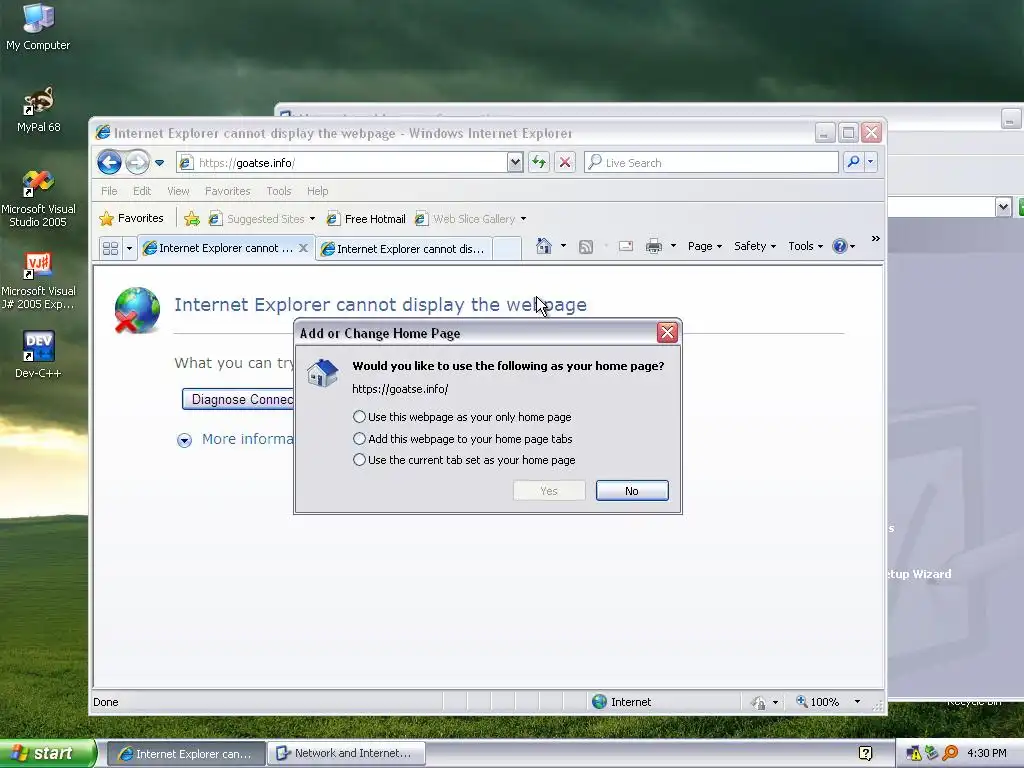Click the 100% zoom level button
This screenshot has width=1024, height=768.
pos(817,702)
